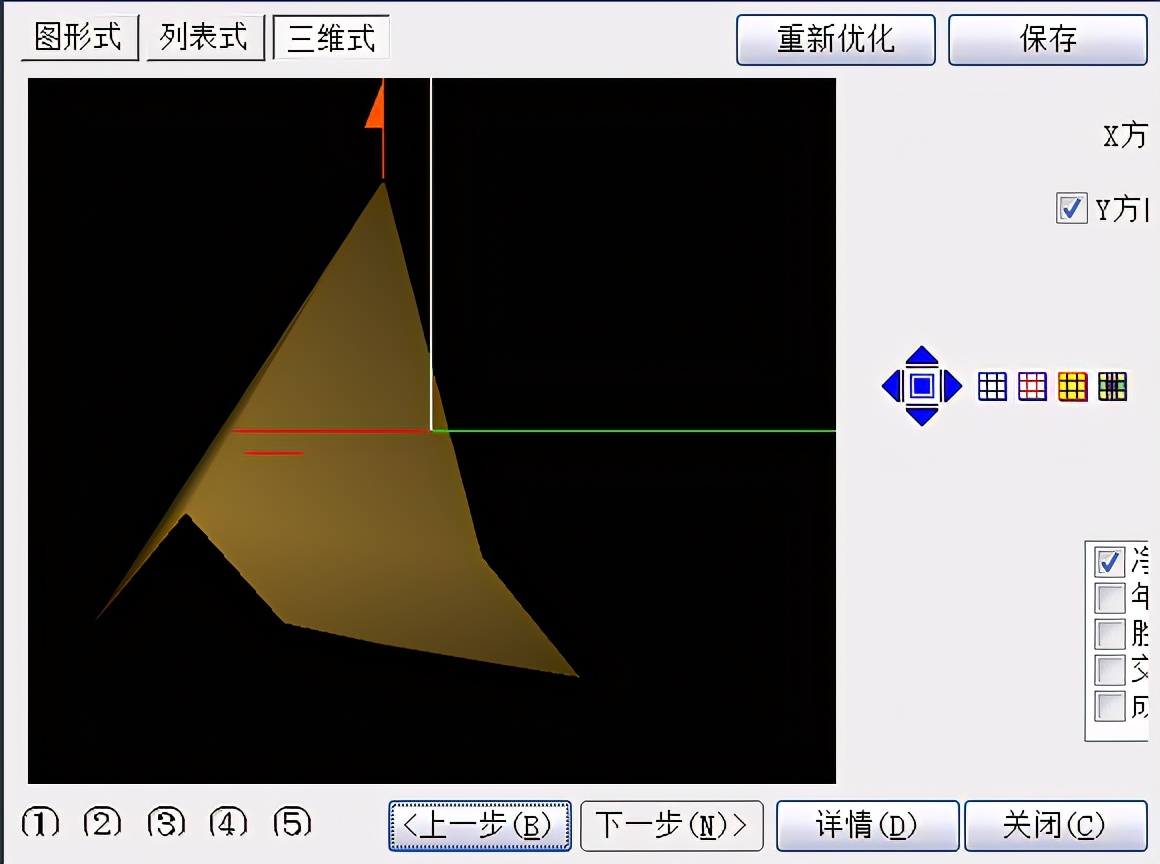Go to next step with 下一步(N)
Image resolution: width=1160 pixels, height=864 pixels.
[671, 825]
